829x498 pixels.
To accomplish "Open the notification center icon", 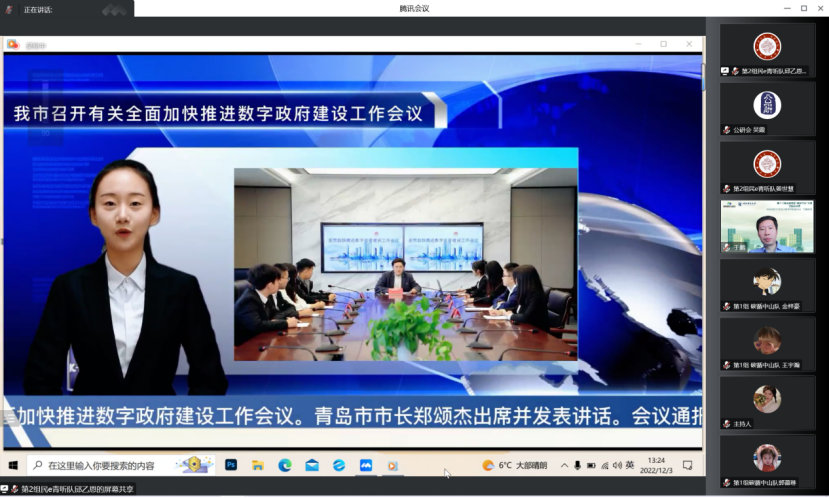I will coord(687,465).
